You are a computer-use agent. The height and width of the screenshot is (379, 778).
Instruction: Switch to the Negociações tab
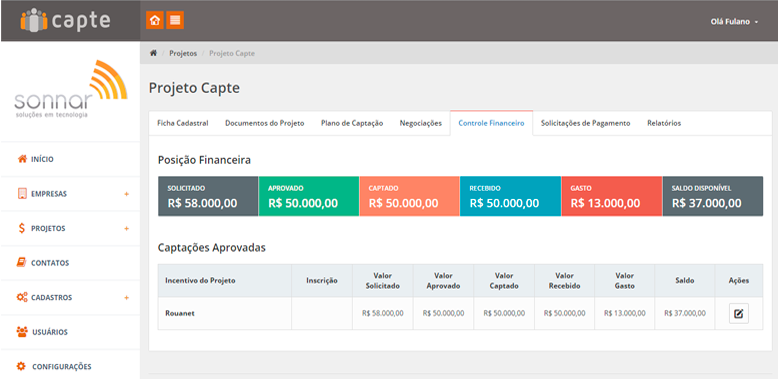tap(421, 123)
